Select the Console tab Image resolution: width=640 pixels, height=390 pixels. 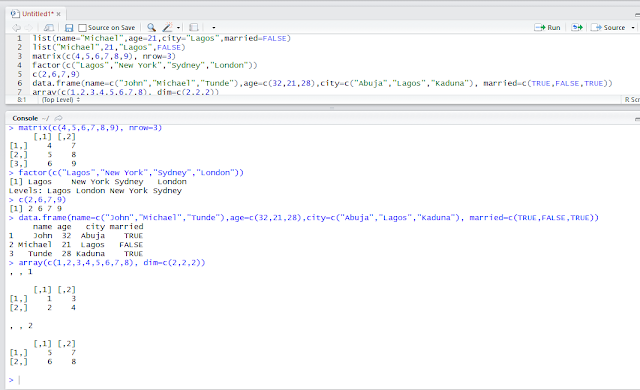click(x=25, y=118)
